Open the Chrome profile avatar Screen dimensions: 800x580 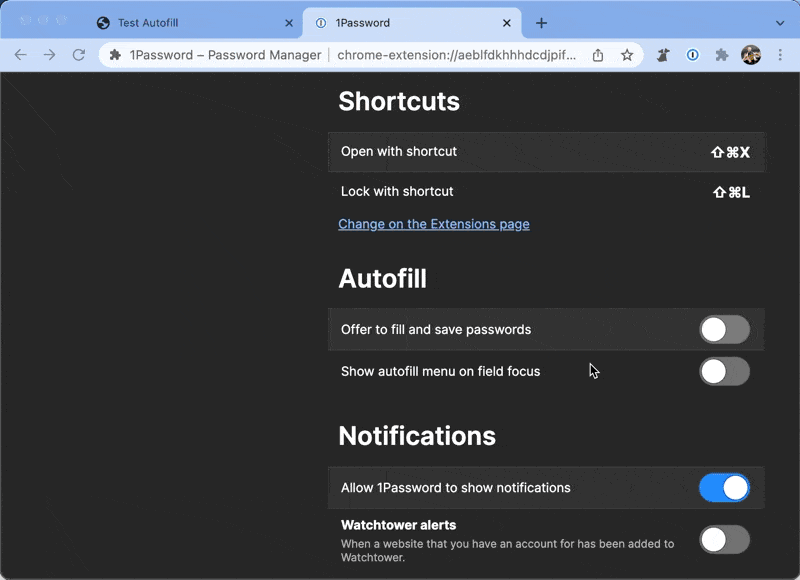pos(751,55)
